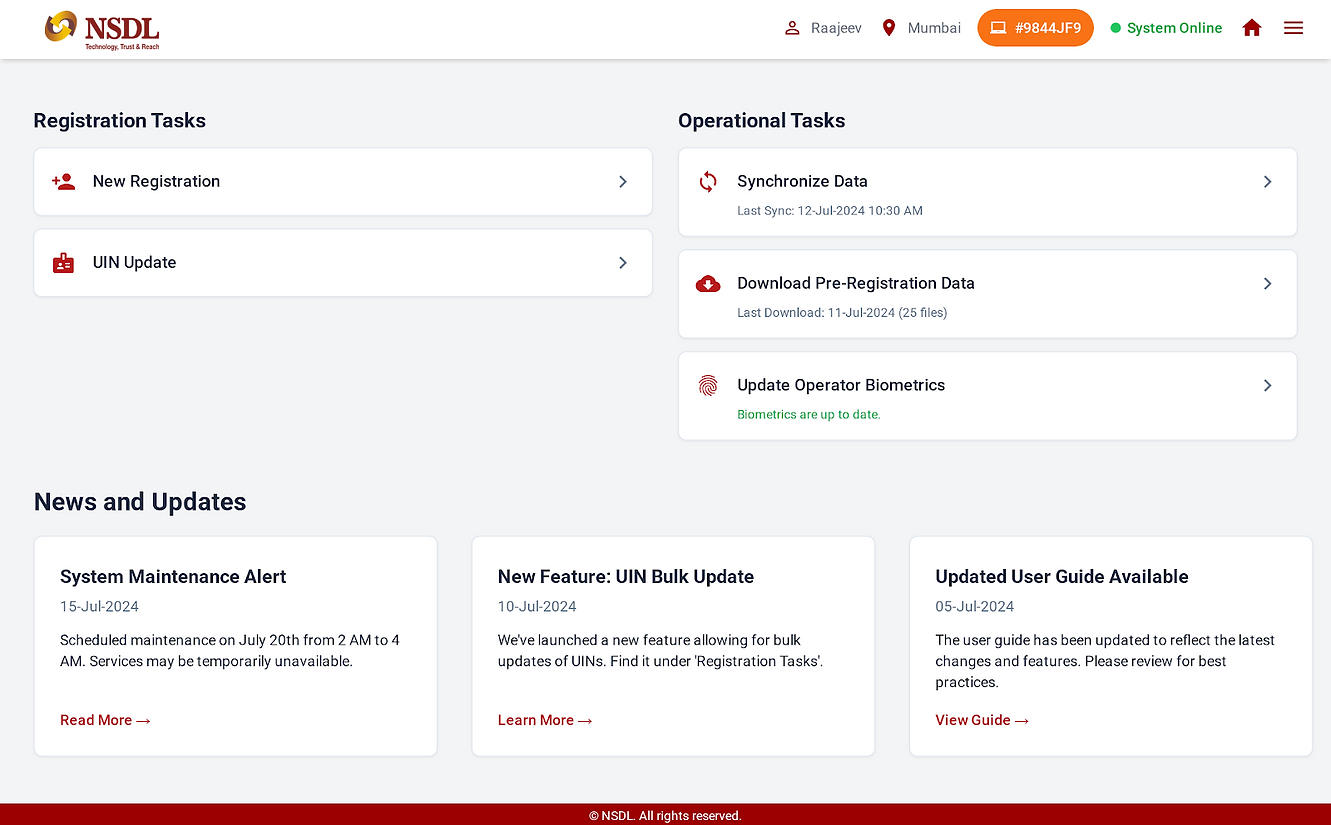This screenshot has height=825, width=1331.
Task: Go to home via house icon
Action: [x=1252, y=28]
